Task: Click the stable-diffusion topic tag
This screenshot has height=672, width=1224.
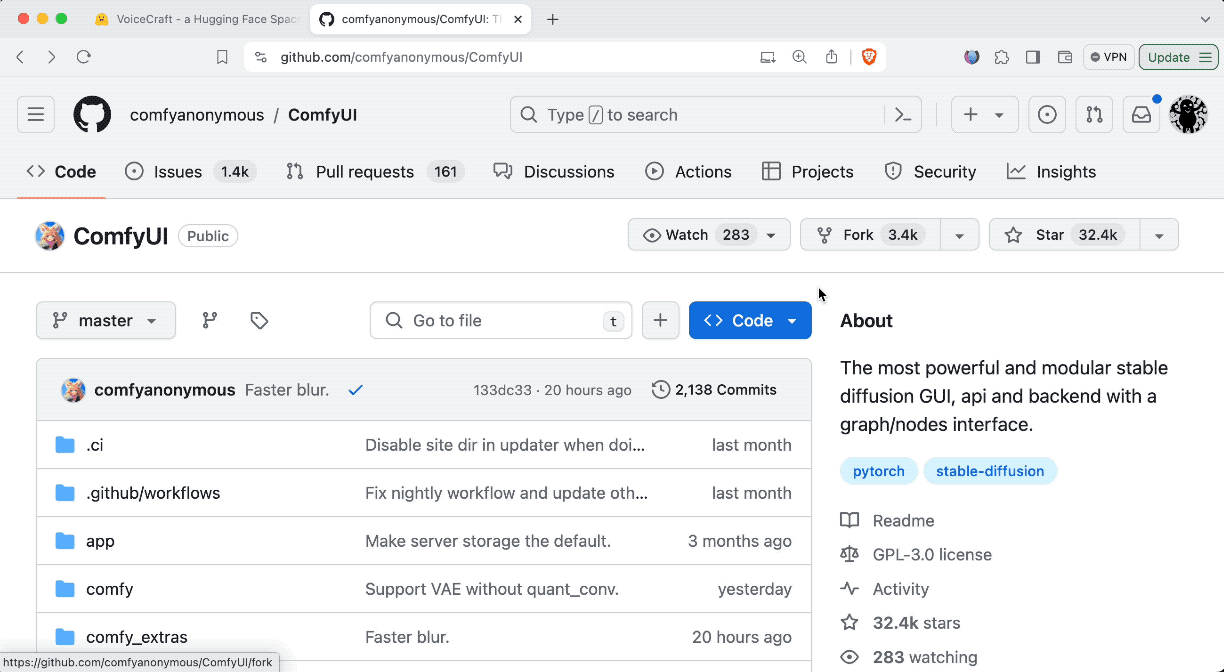Action: [989, 471]
